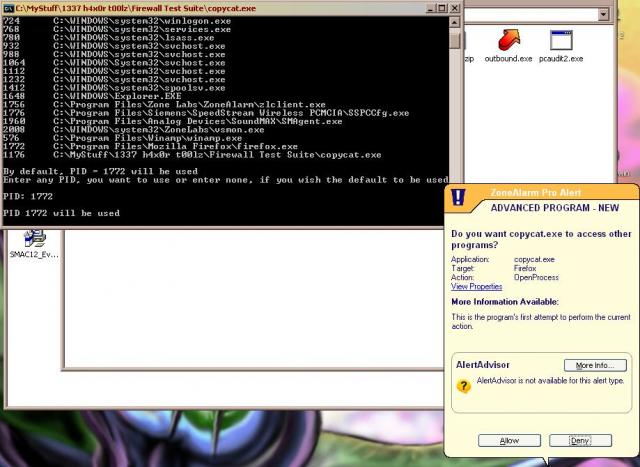
Task: Click the console title bar text
Action: click(x=136, y=8)
